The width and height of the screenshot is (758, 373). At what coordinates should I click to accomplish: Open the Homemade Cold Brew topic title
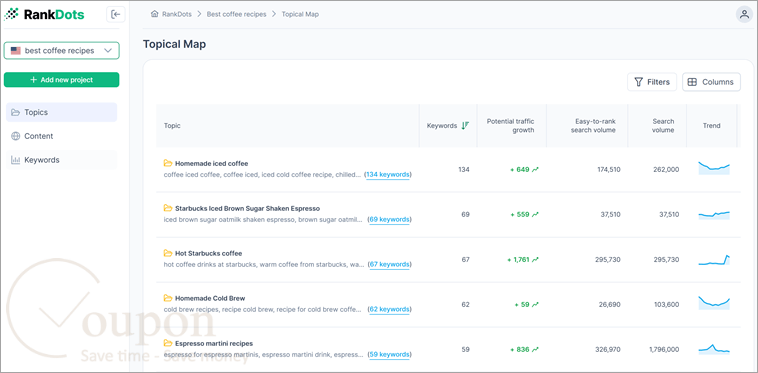click(x=210, y=298)
